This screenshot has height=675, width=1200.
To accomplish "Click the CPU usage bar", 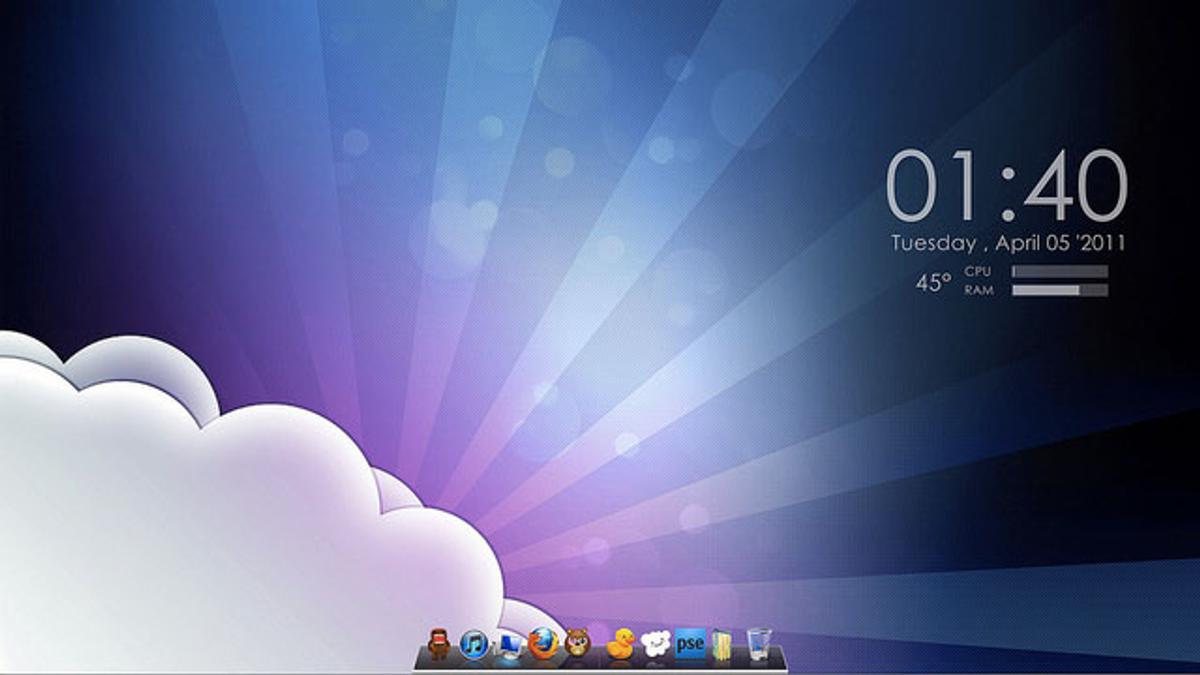I will [x=1060, y=271].
